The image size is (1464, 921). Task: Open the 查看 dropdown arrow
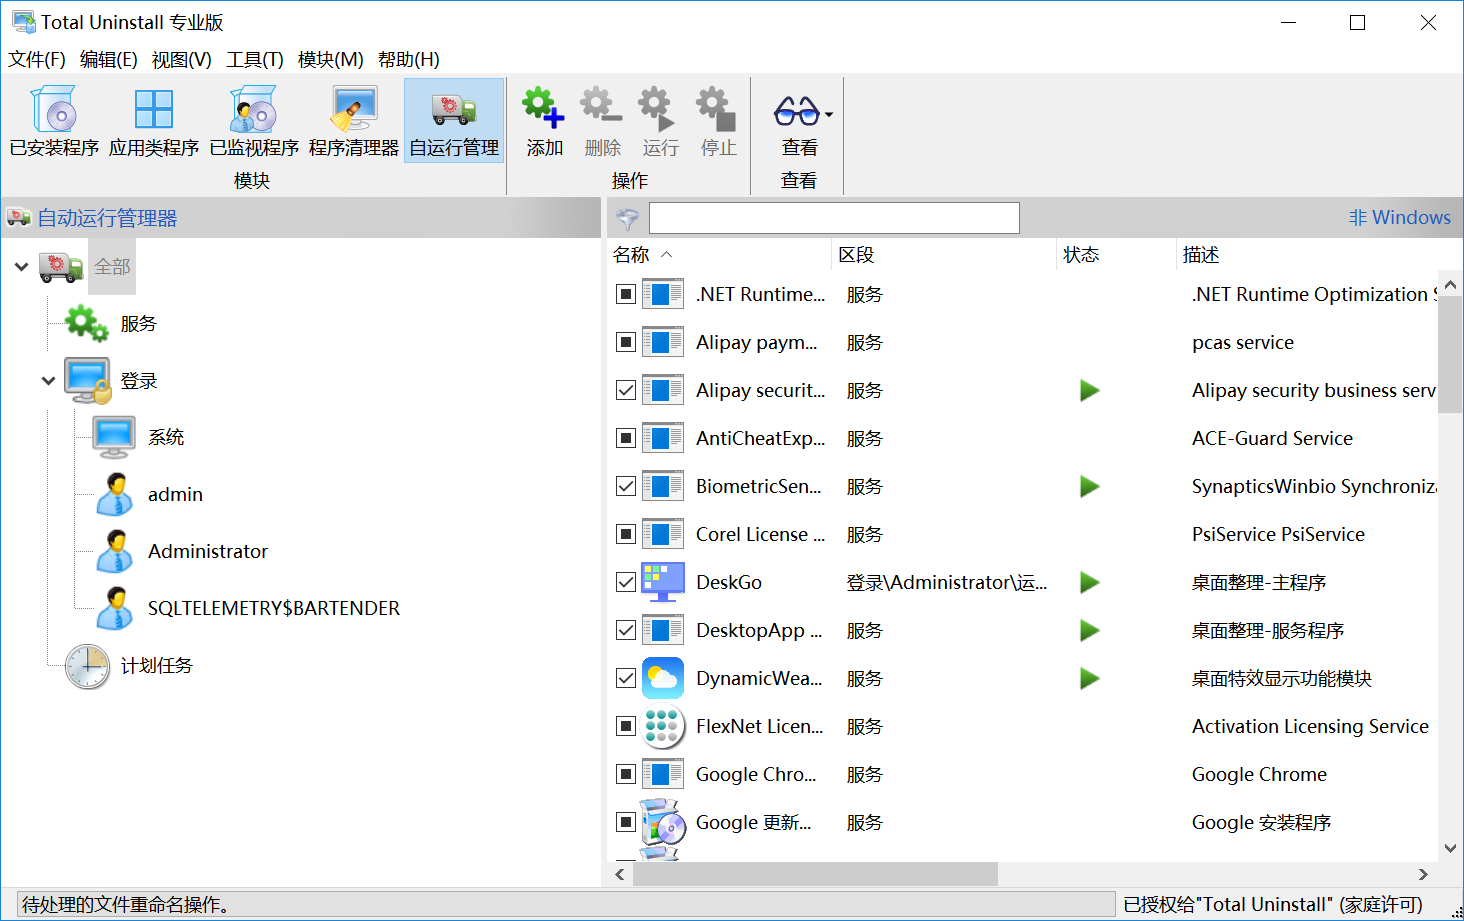pyautogui.click(x=829, y=114)
